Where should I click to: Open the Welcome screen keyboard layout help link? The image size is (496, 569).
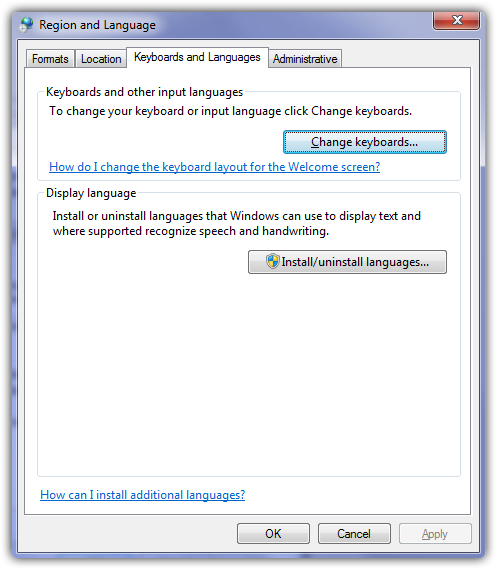click(214, 167)
